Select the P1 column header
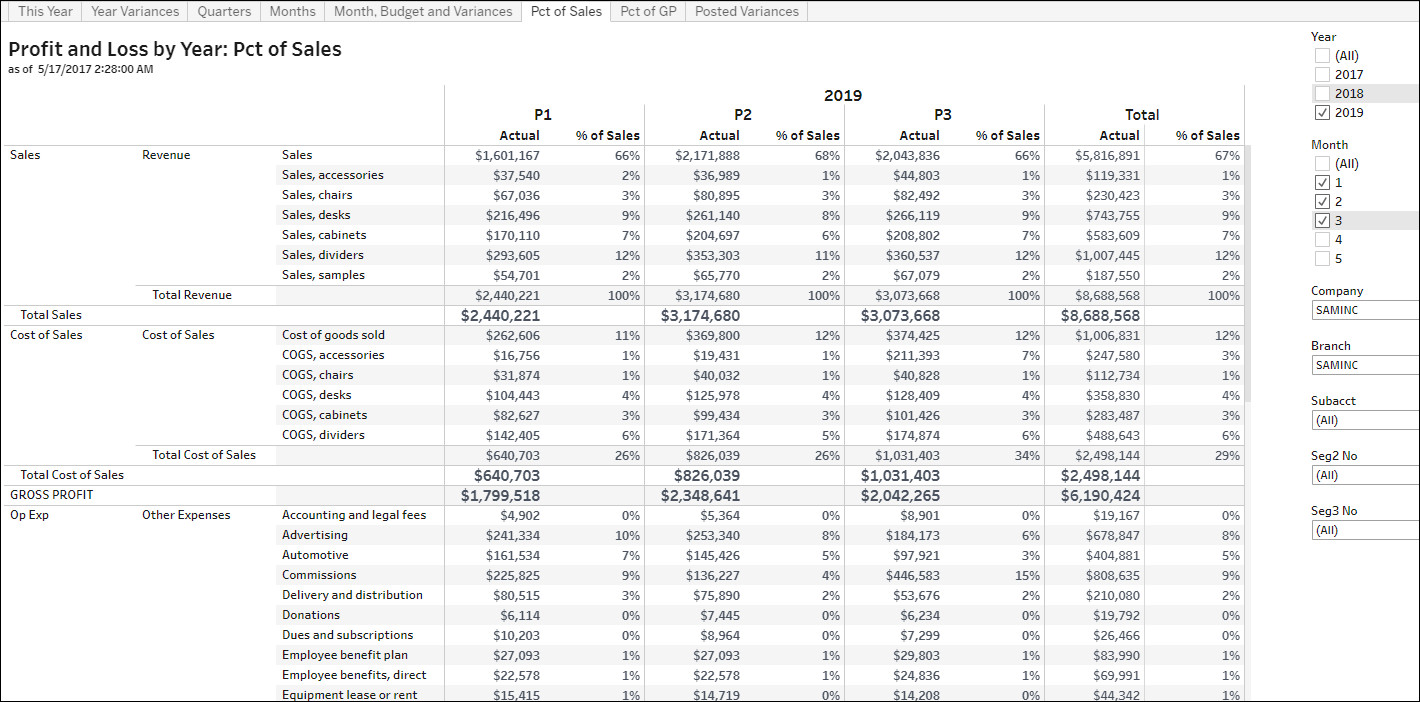The image size is (1420, 702). point(543,115)
